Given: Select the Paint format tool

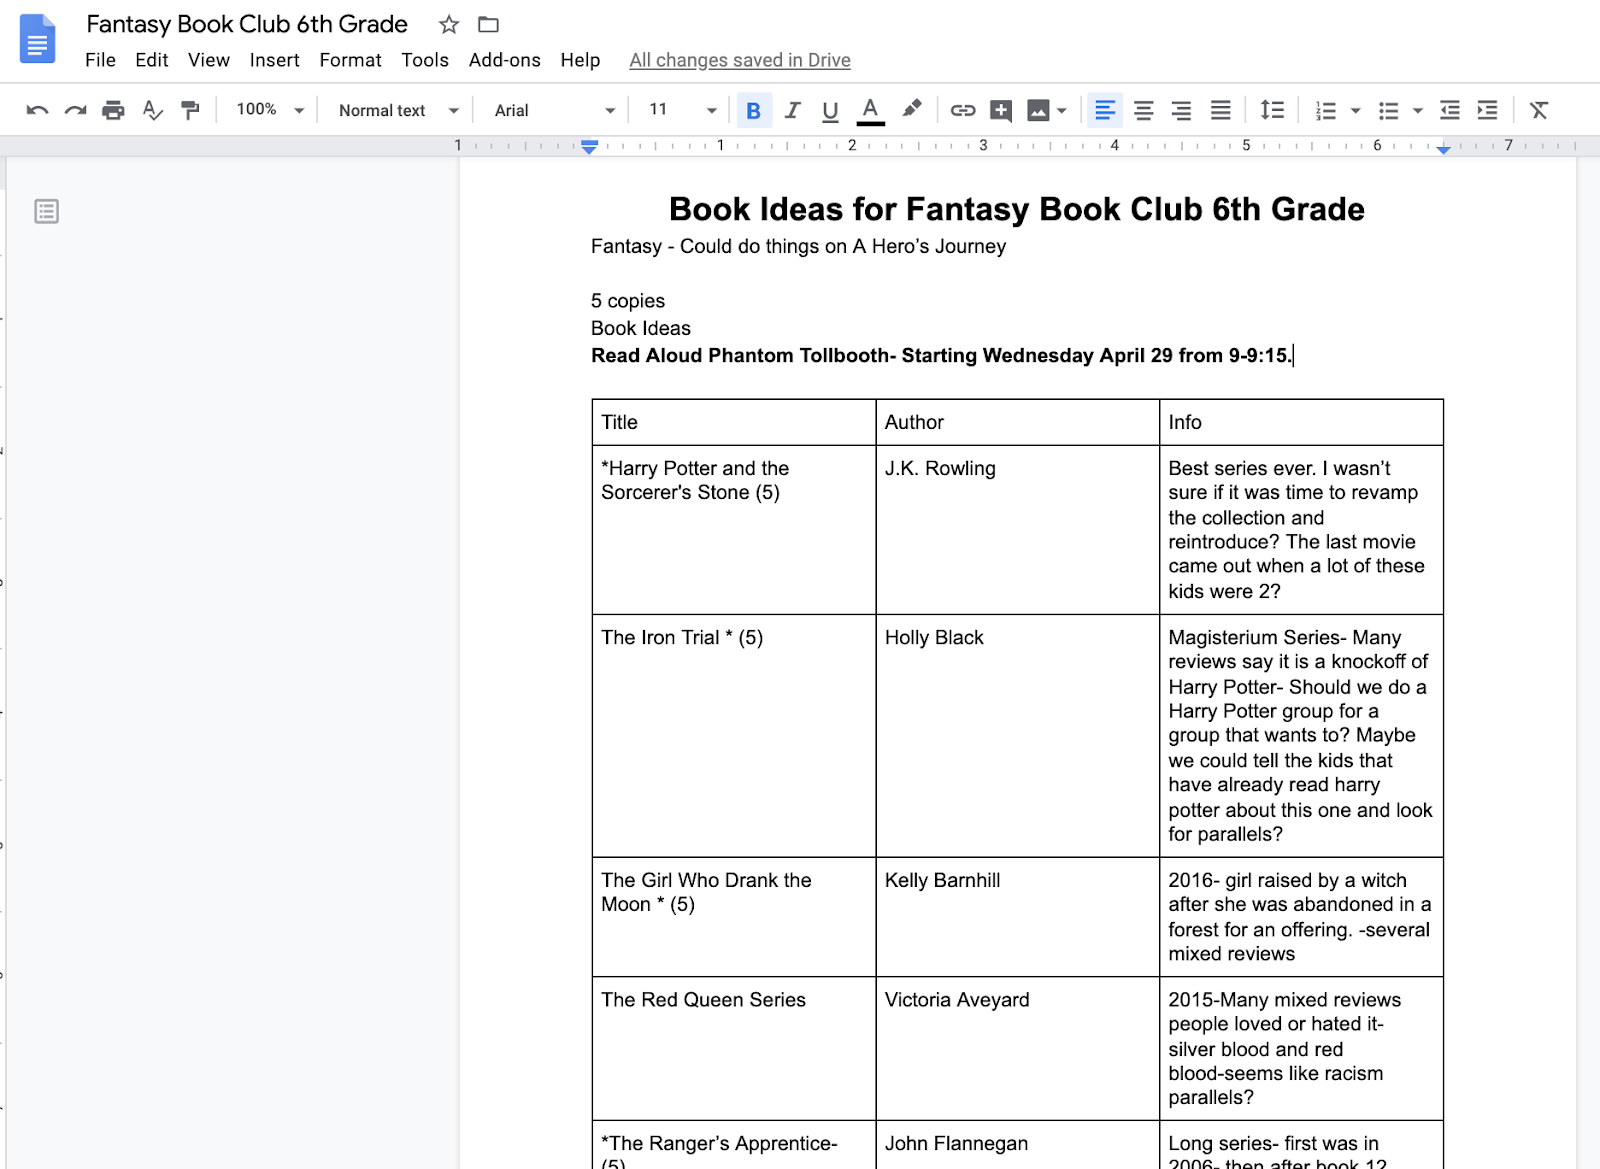Looking at the screenshot, I should click(x=191, y=110).
